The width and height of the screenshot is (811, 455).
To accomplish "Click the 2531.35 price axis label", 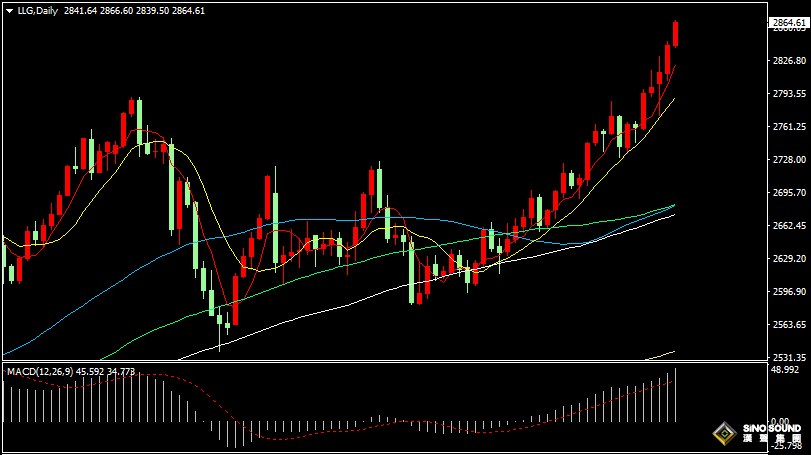I will (x=789, y=357).
